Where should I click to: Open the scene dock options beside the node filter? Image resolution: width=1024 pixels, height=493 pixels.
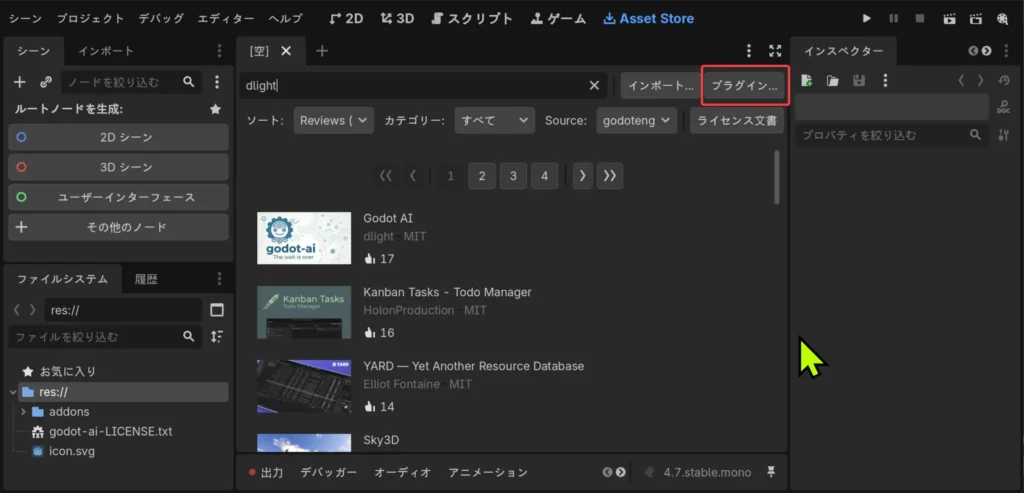217,82
